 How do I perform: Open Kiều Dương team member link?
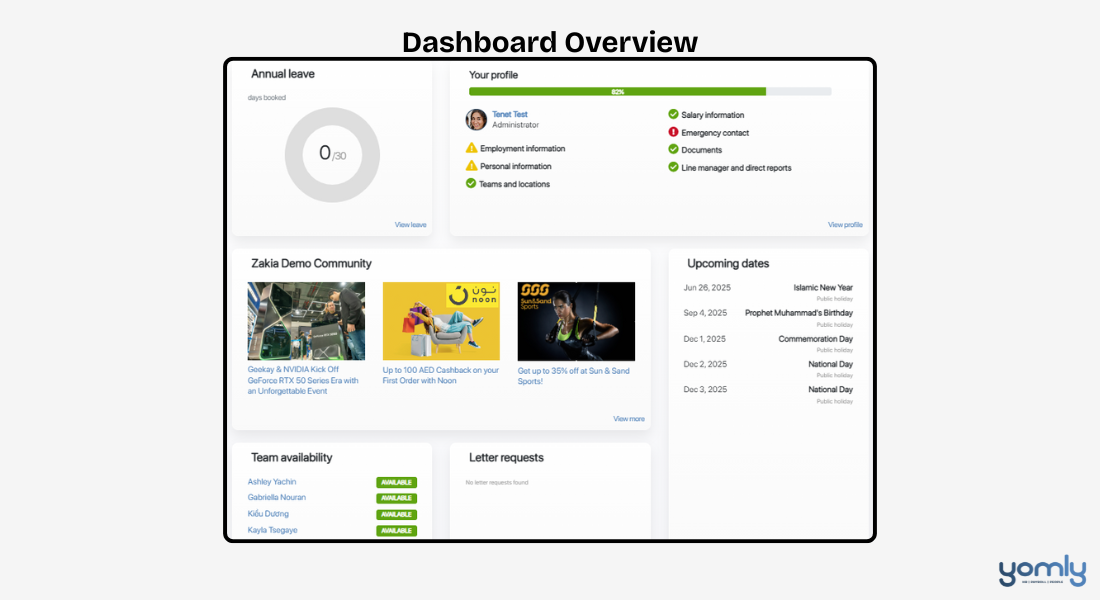(268, 514)
